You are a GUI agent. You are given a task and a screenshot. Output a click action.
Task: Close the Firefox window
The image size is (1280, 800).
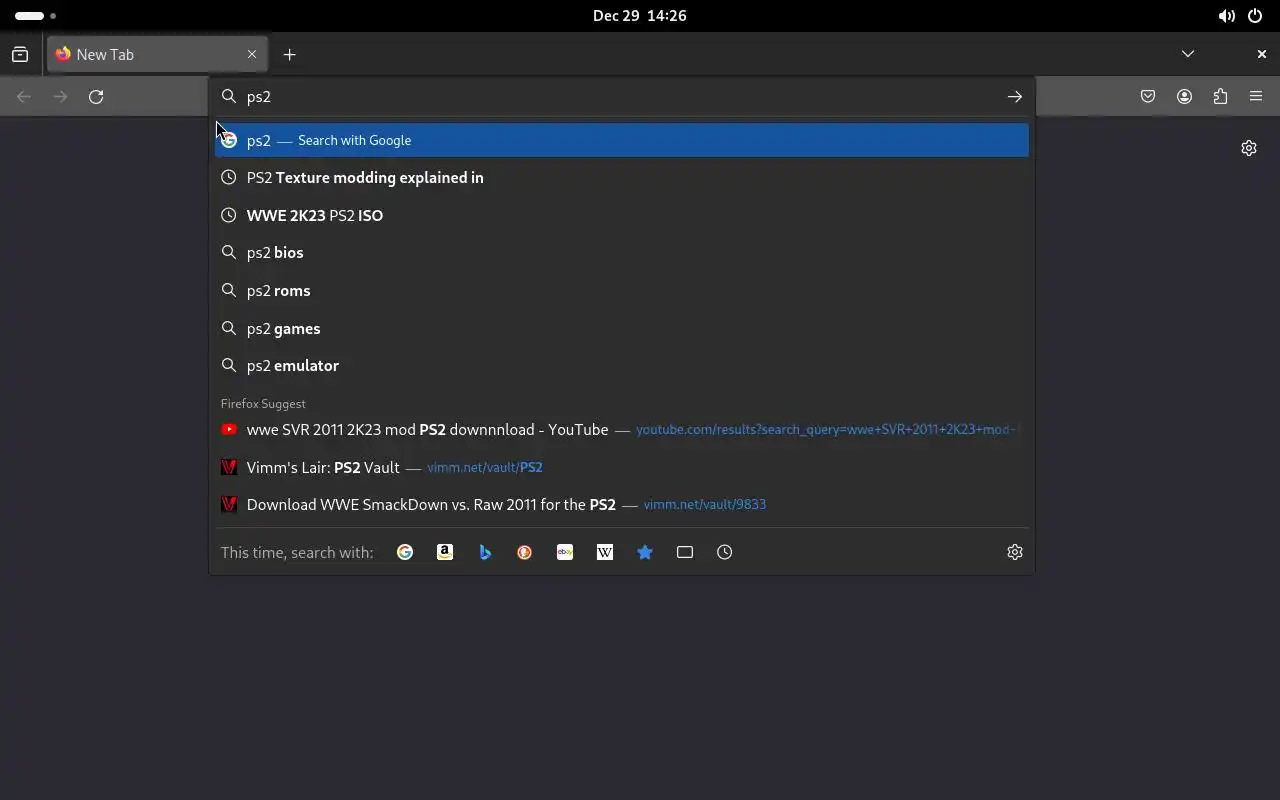[x=1261, y=54]
